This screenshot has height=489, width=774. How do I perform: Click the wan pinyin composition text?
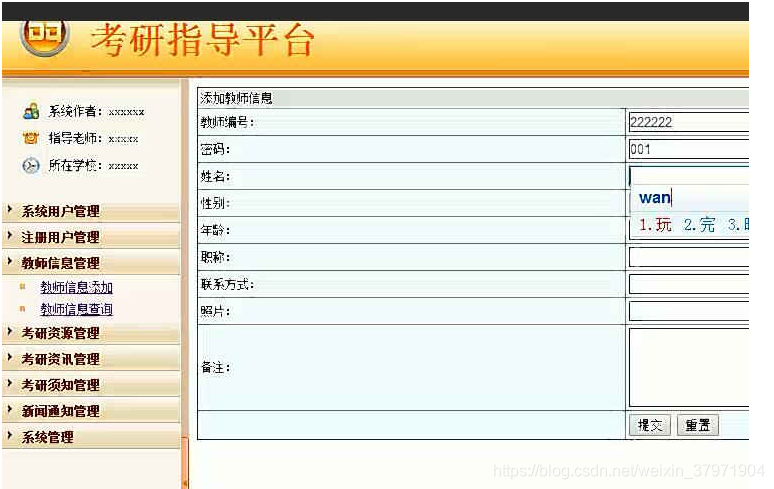click(655, 197)
